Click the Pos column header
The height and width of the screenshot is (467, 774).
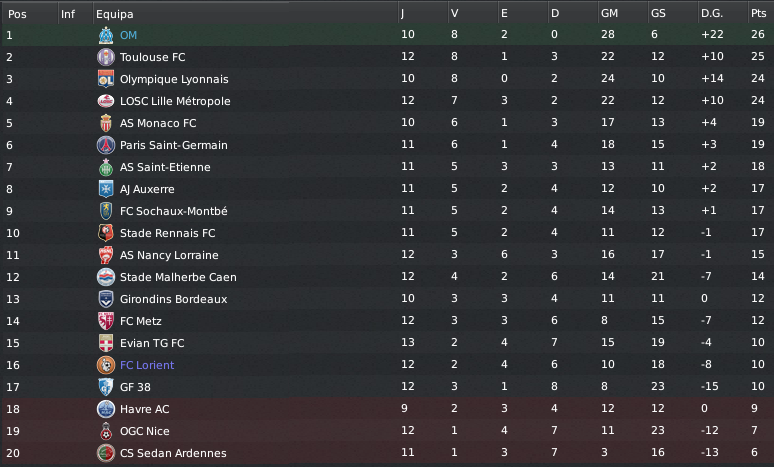(x=17, y=14)
